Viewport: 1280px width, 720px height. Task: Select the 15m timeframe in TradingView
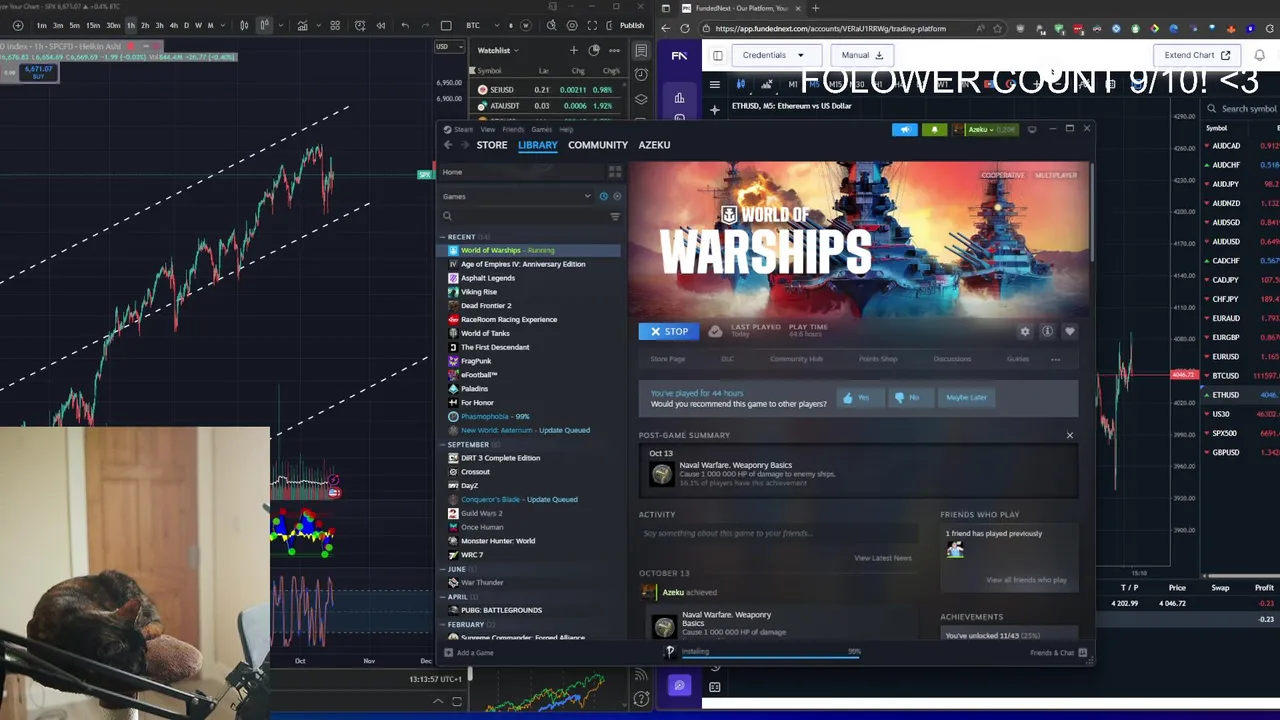(x=93, y=25)
